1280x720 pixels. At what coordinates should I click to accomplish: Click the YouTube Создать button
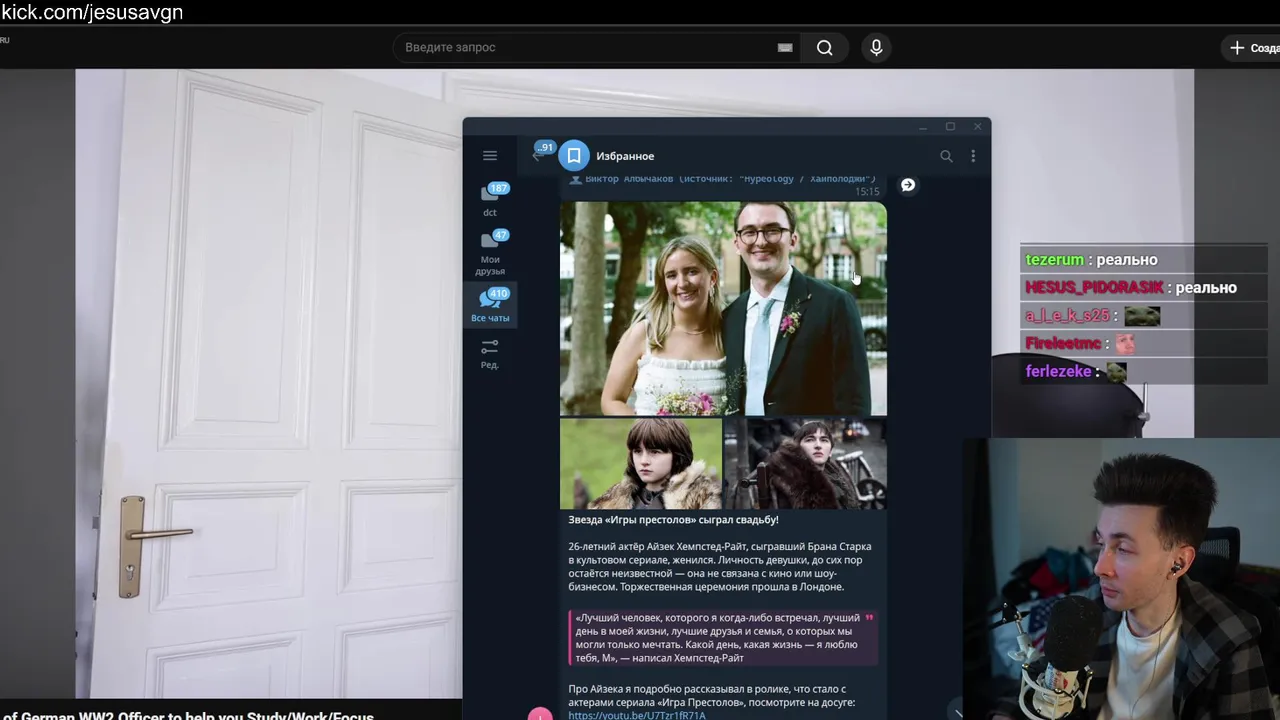pyautogui.click(x=1253, y=47)
